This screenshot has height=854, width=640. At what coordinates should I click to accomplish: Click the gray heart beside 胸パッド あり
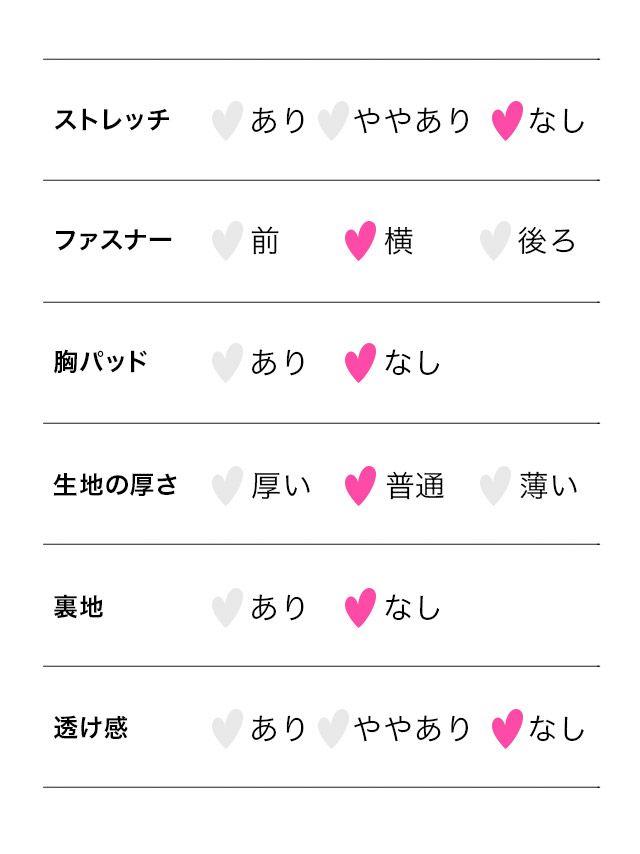[x=227, y=363]
